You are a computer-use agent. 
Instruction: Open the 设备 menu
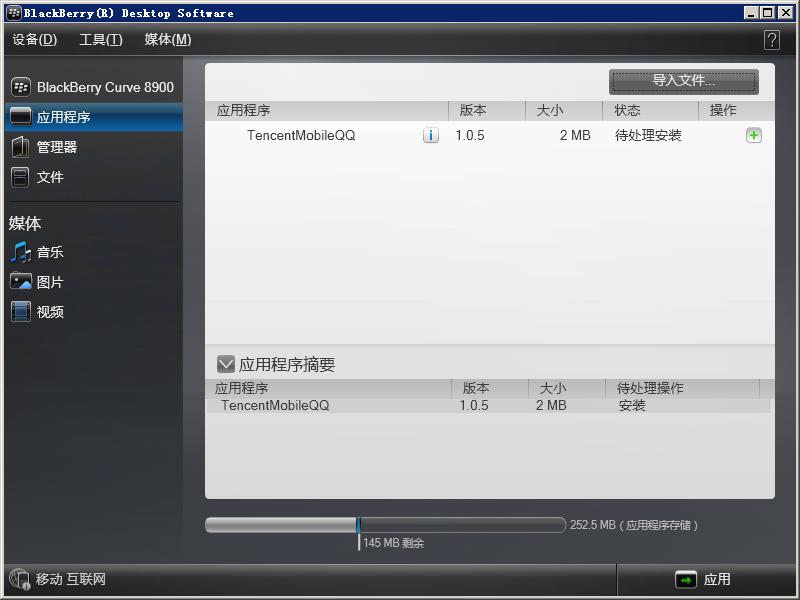pos(33,40)
